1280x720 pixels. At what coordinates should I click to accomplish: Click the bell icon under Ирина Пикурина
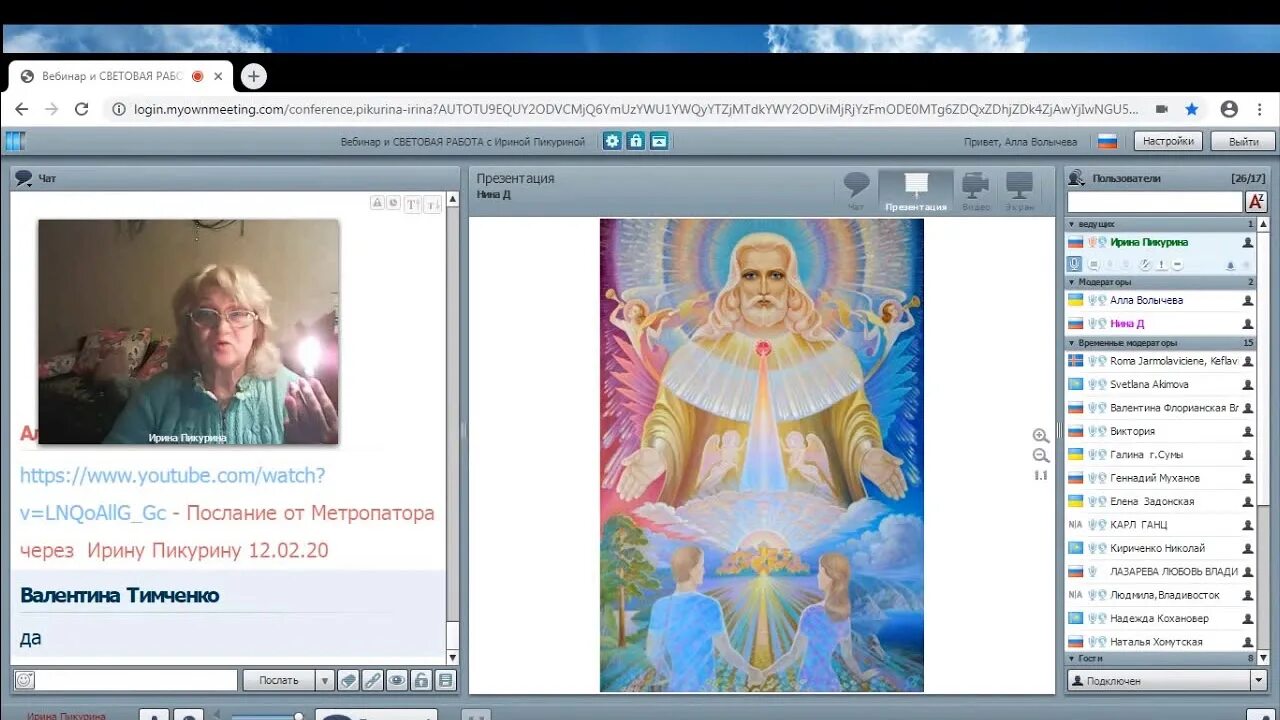pos(1229,265)
